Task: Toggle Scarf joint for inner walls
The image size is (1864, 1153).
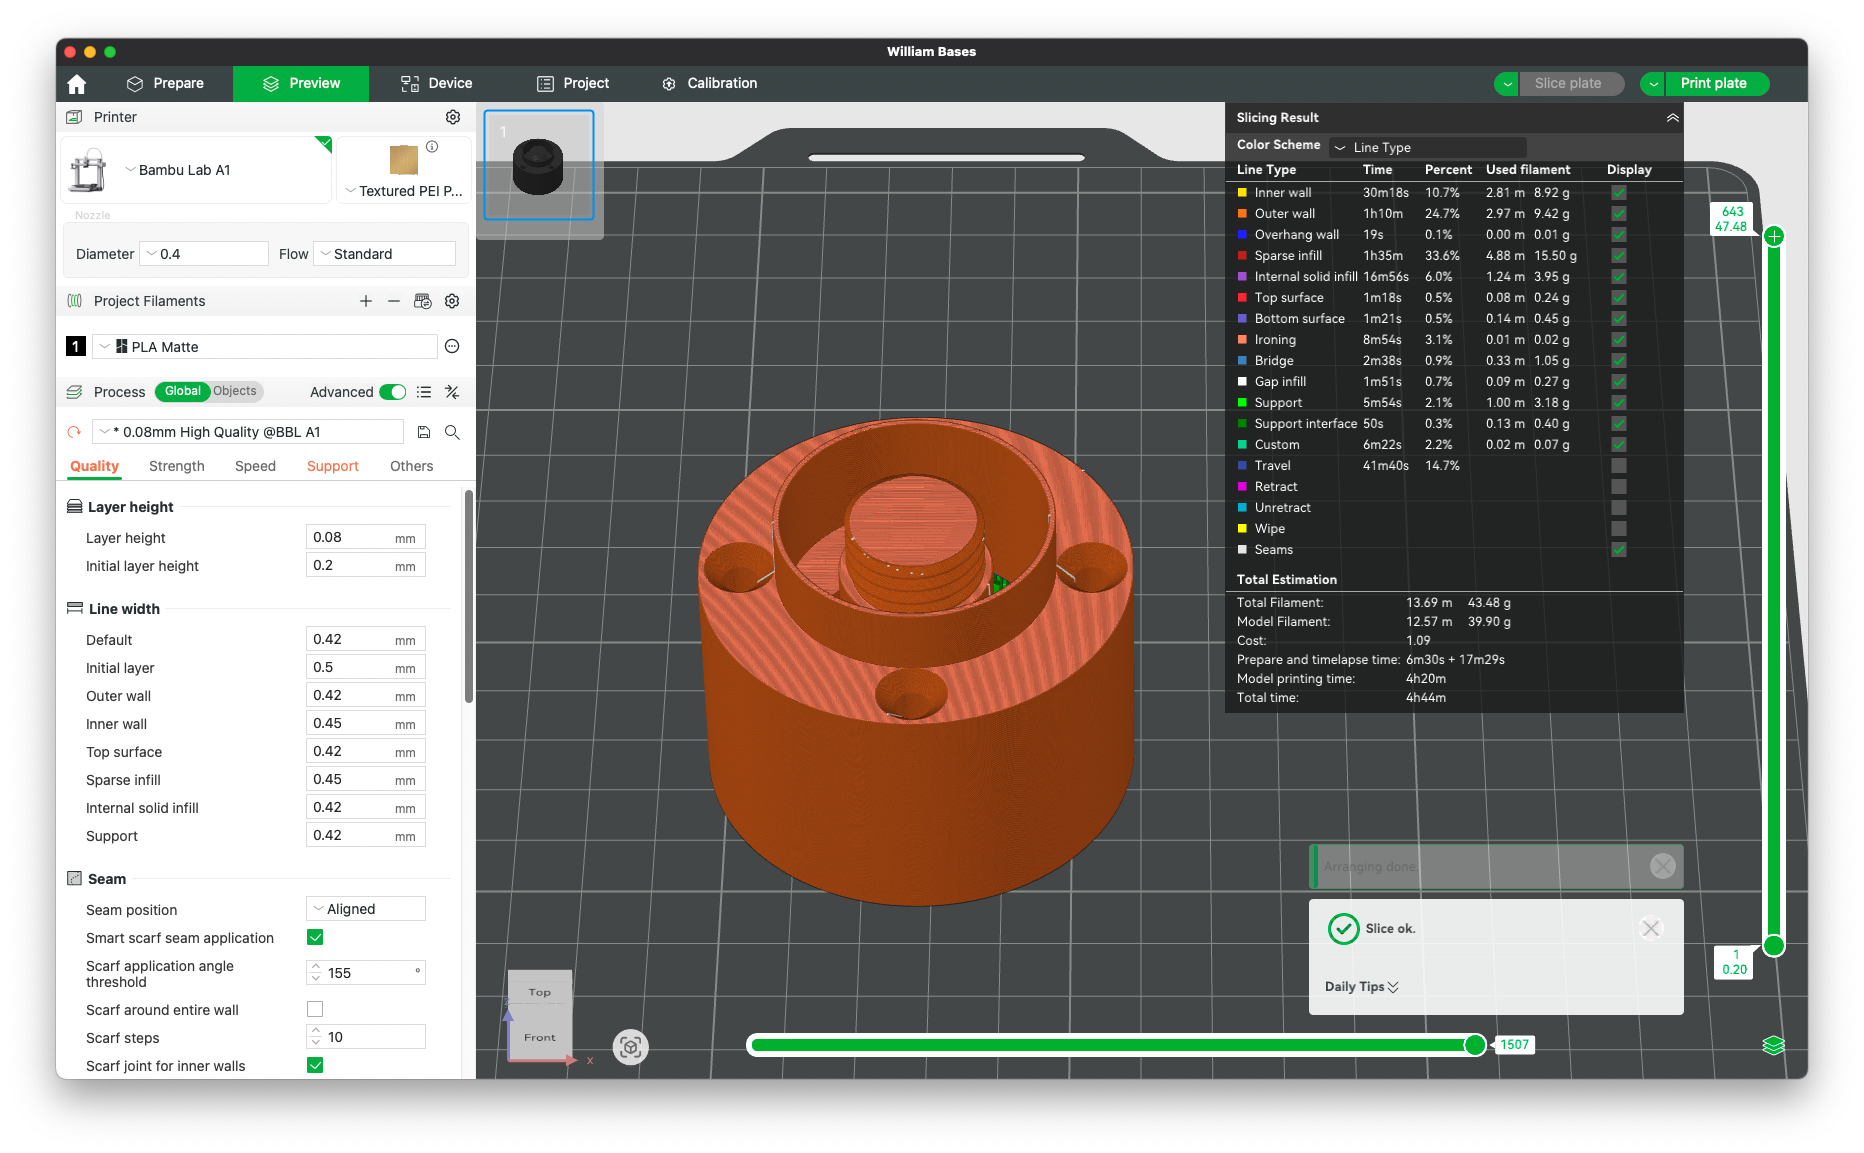Action: [315, 1065]
